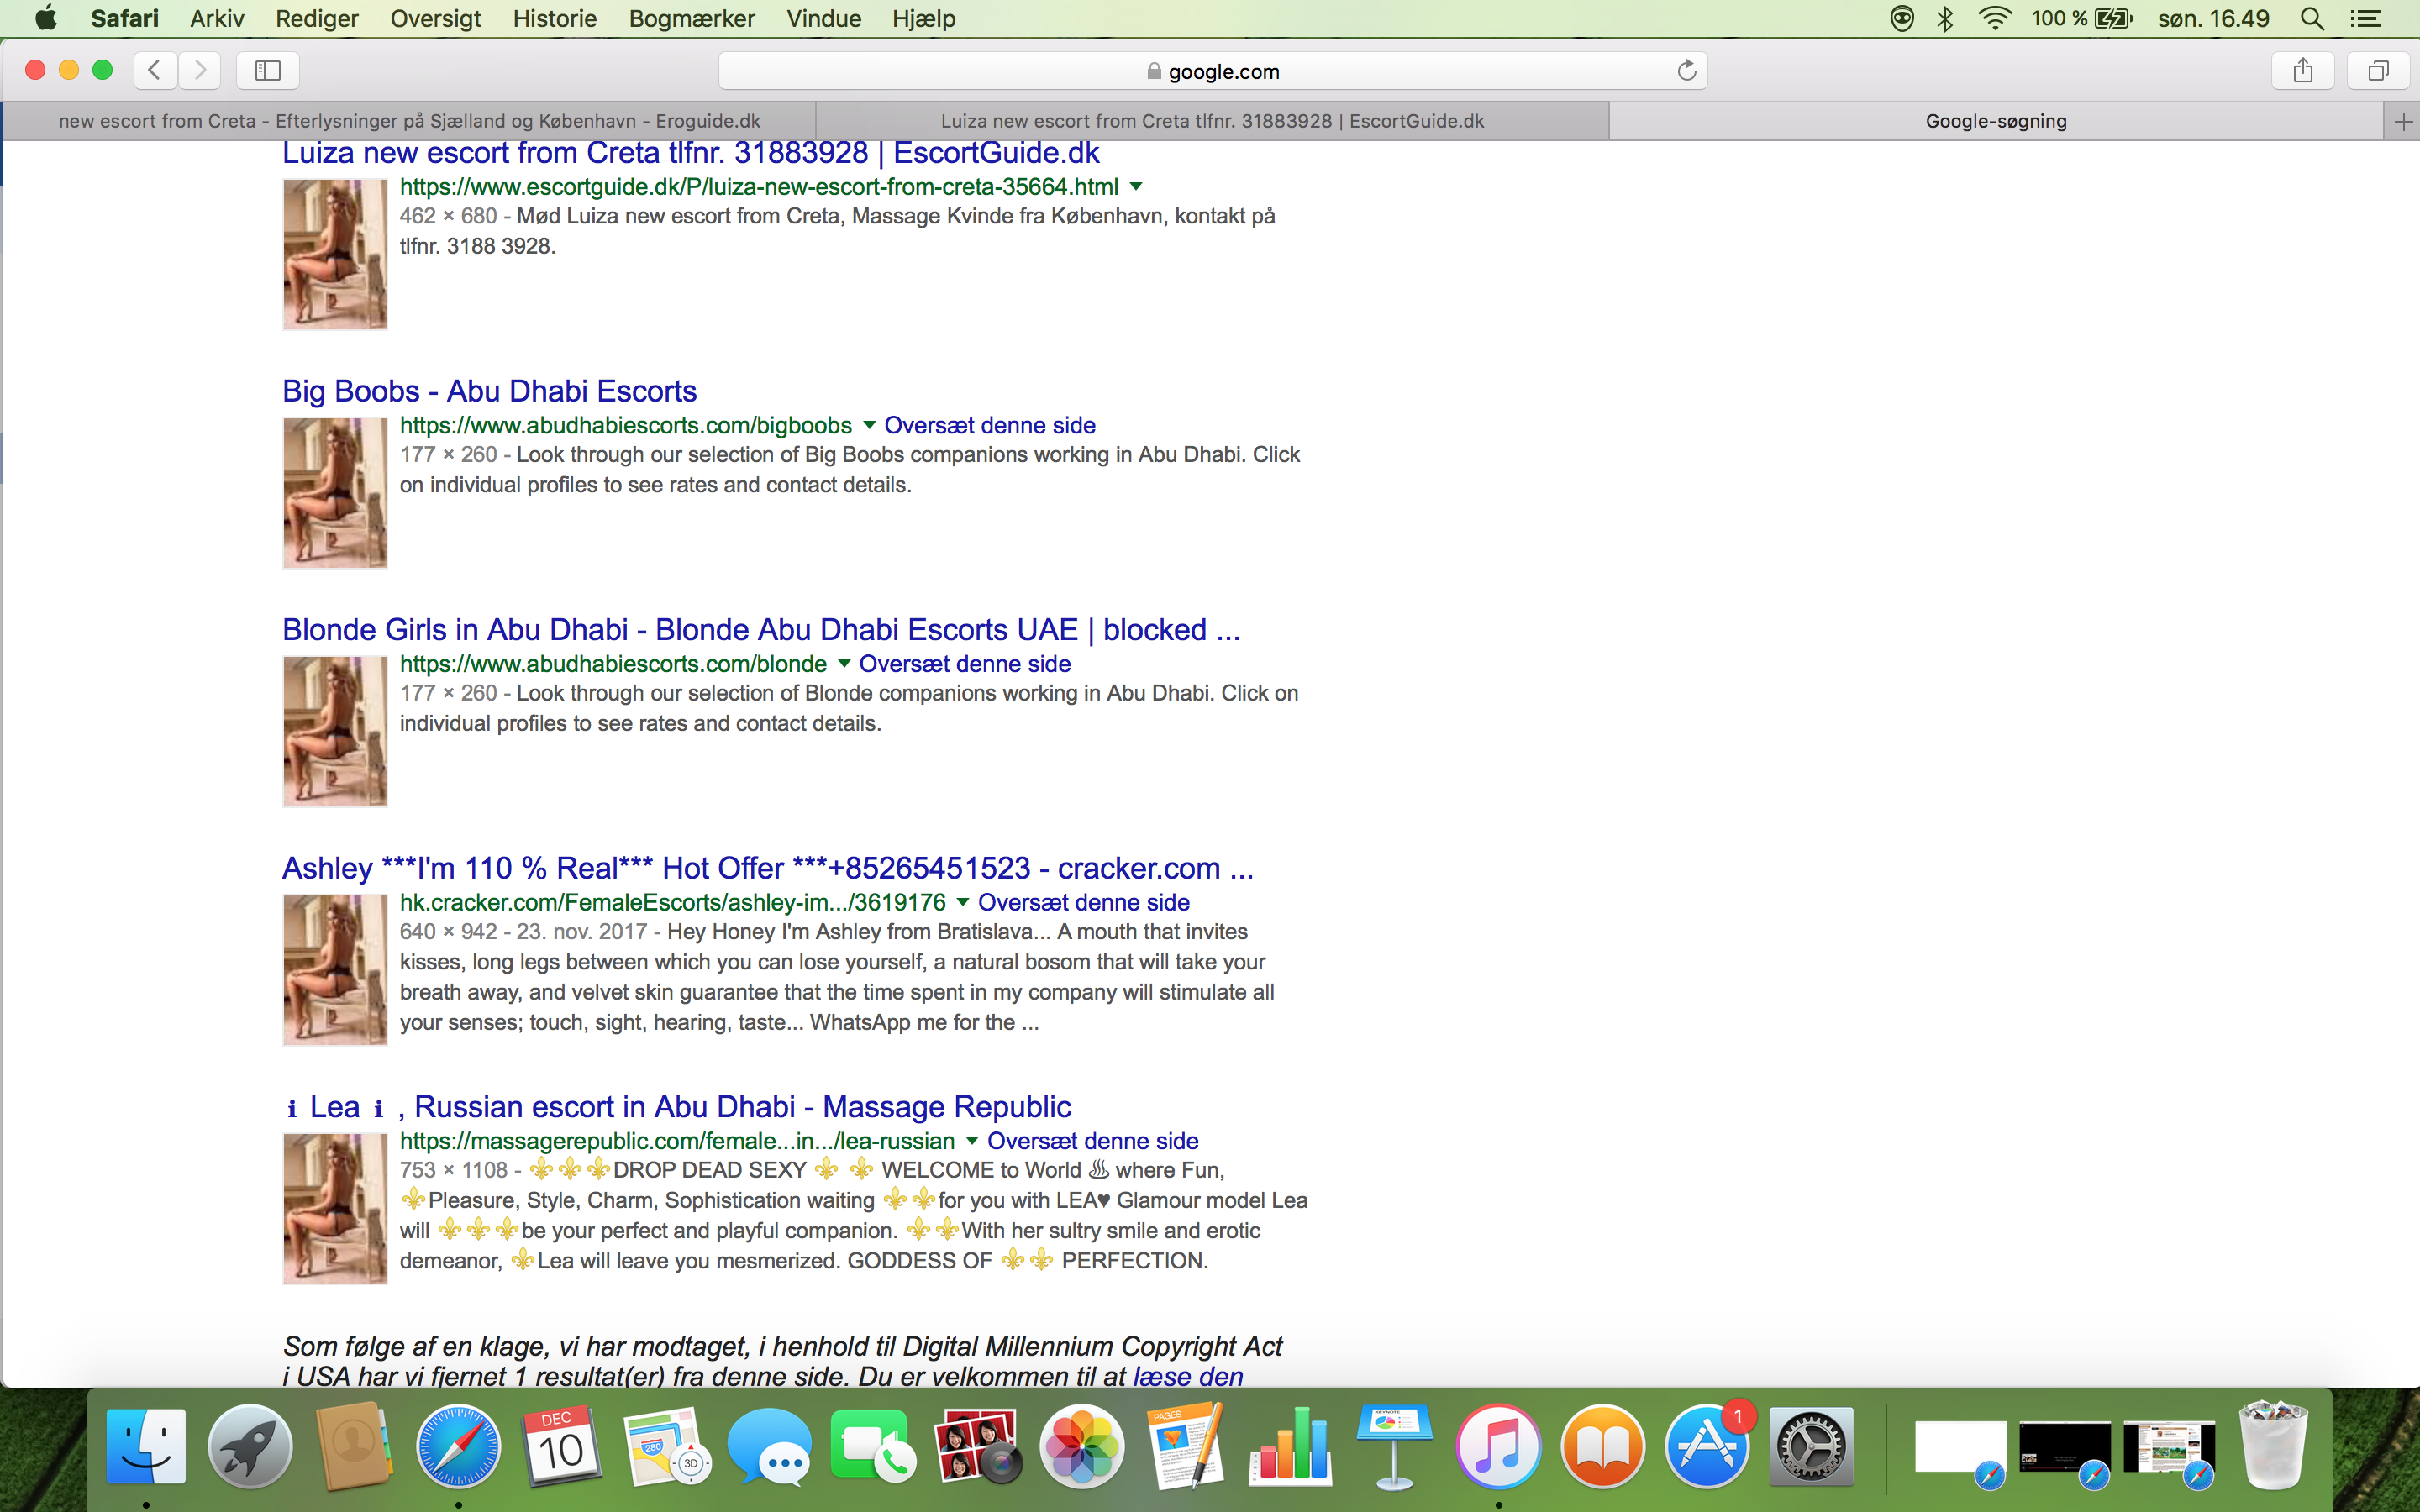
Task: Expand dropdown arrow after hk.cracker.com URL
Action: 962,902
